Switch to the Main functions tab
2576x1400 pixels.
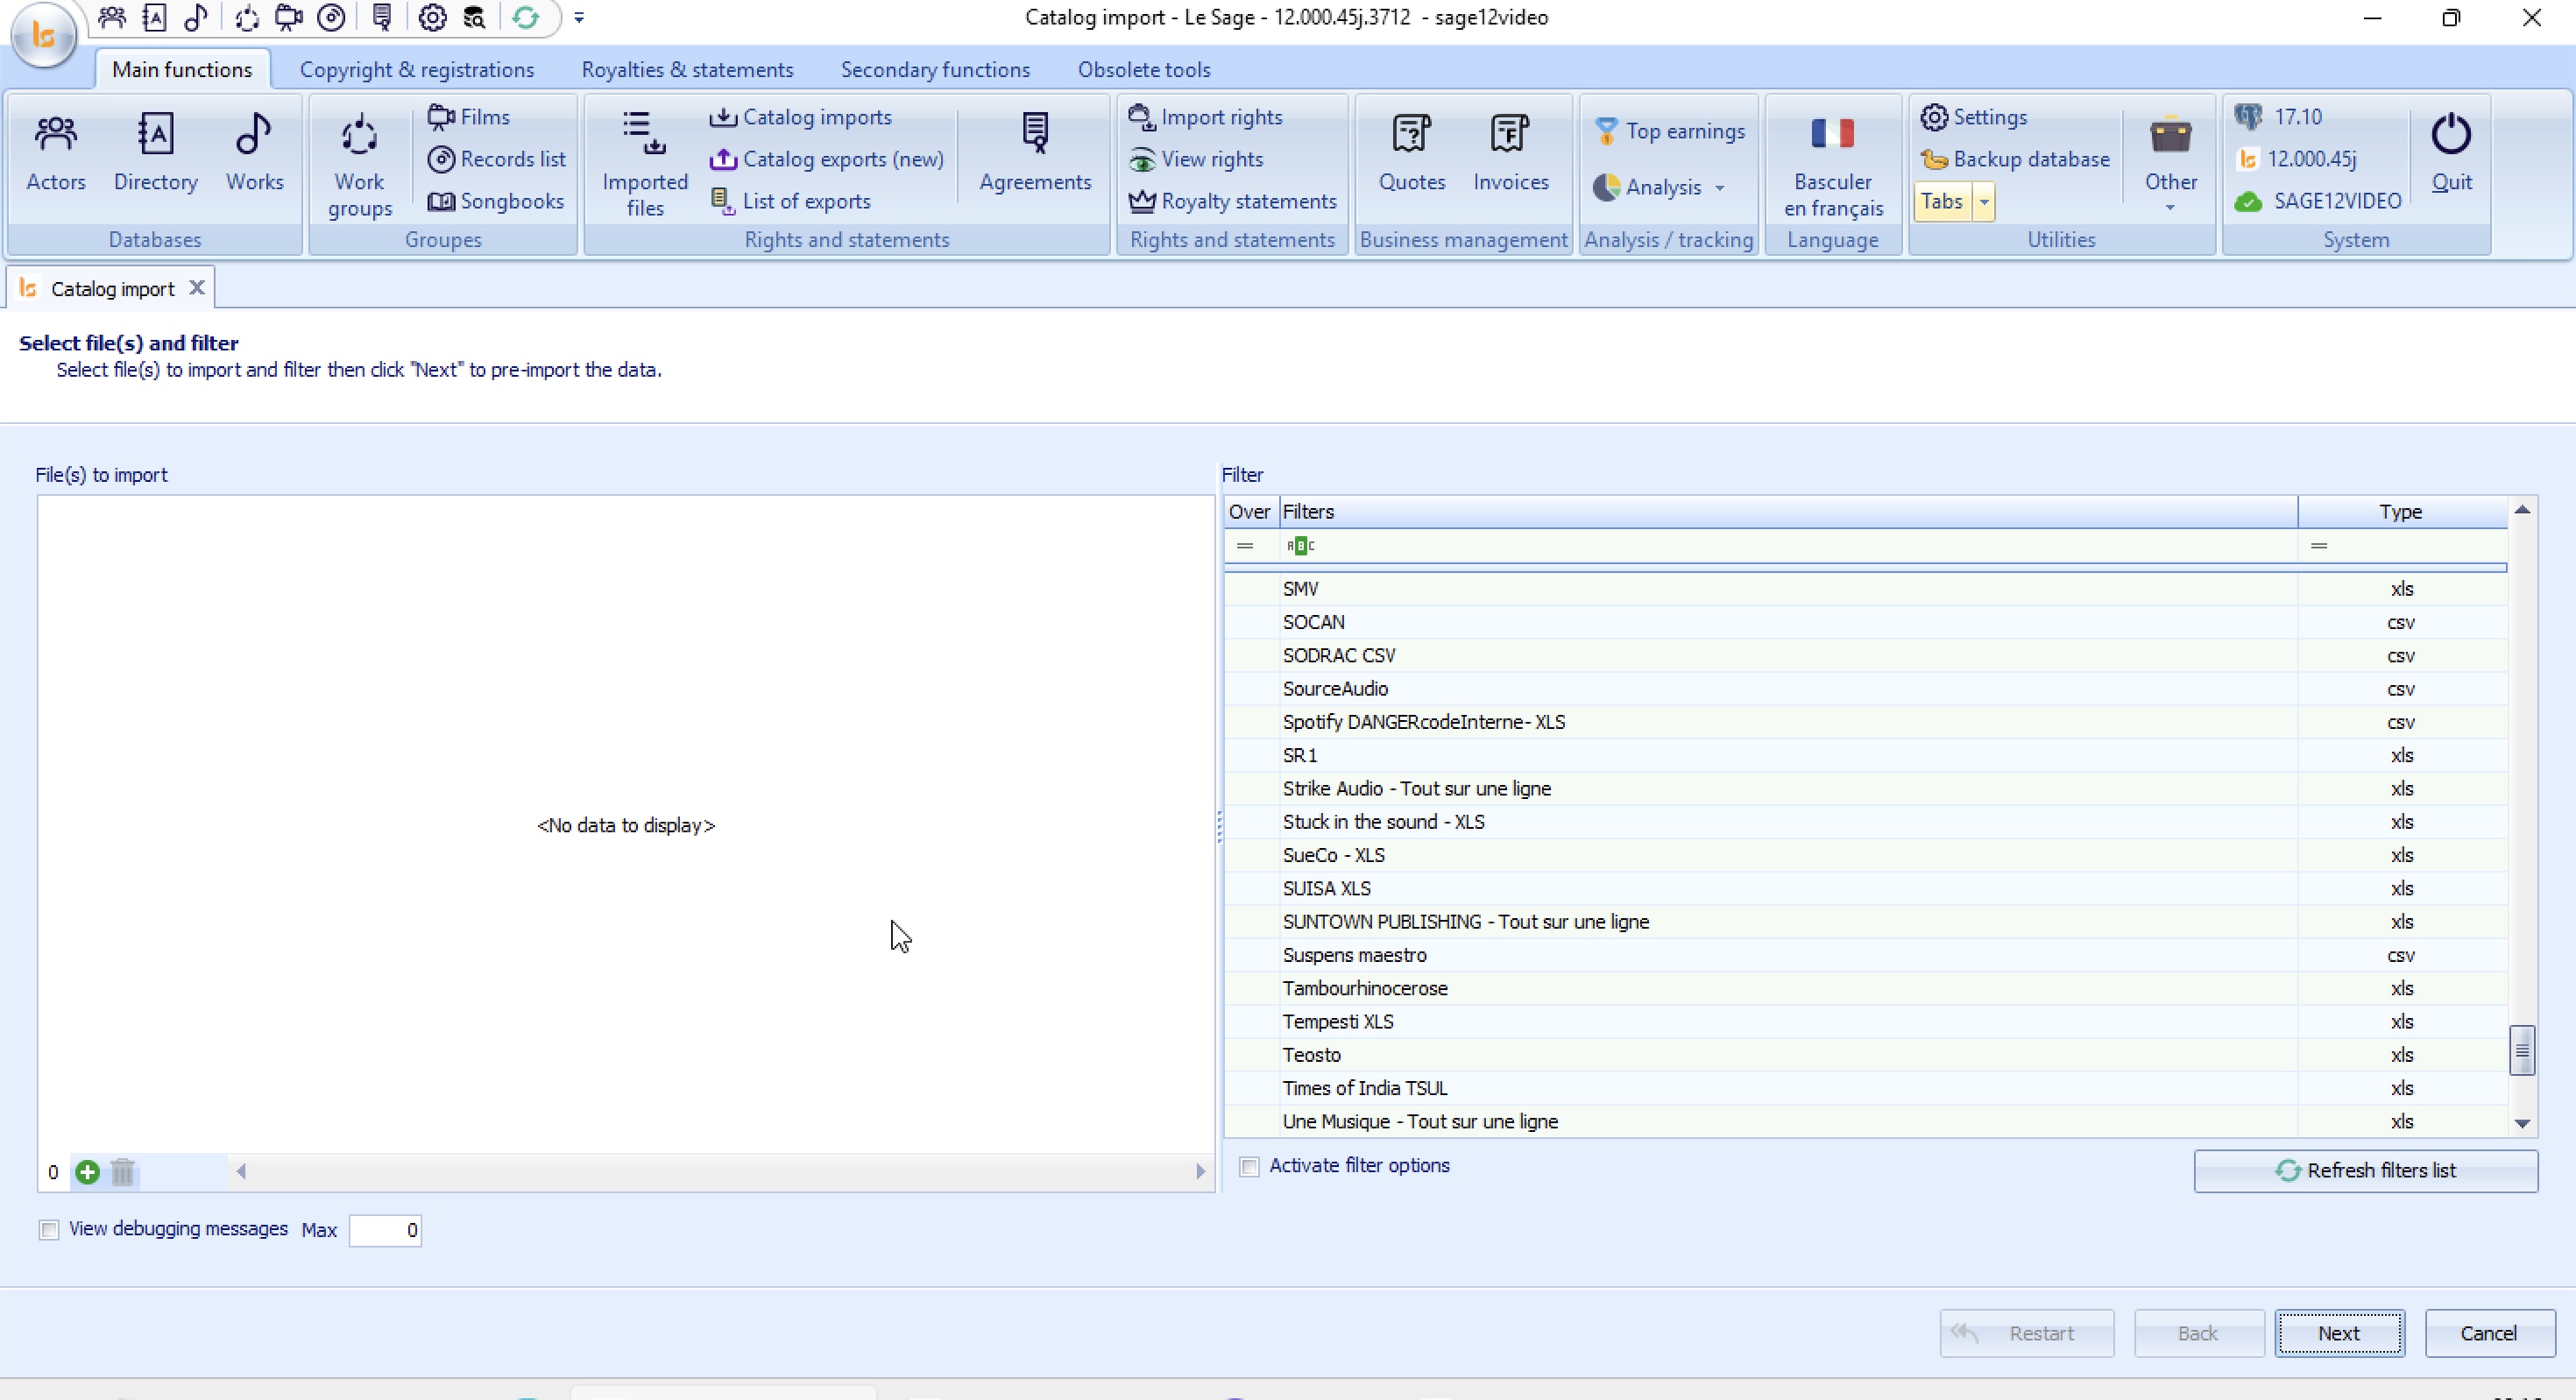[x=182, y=69]
